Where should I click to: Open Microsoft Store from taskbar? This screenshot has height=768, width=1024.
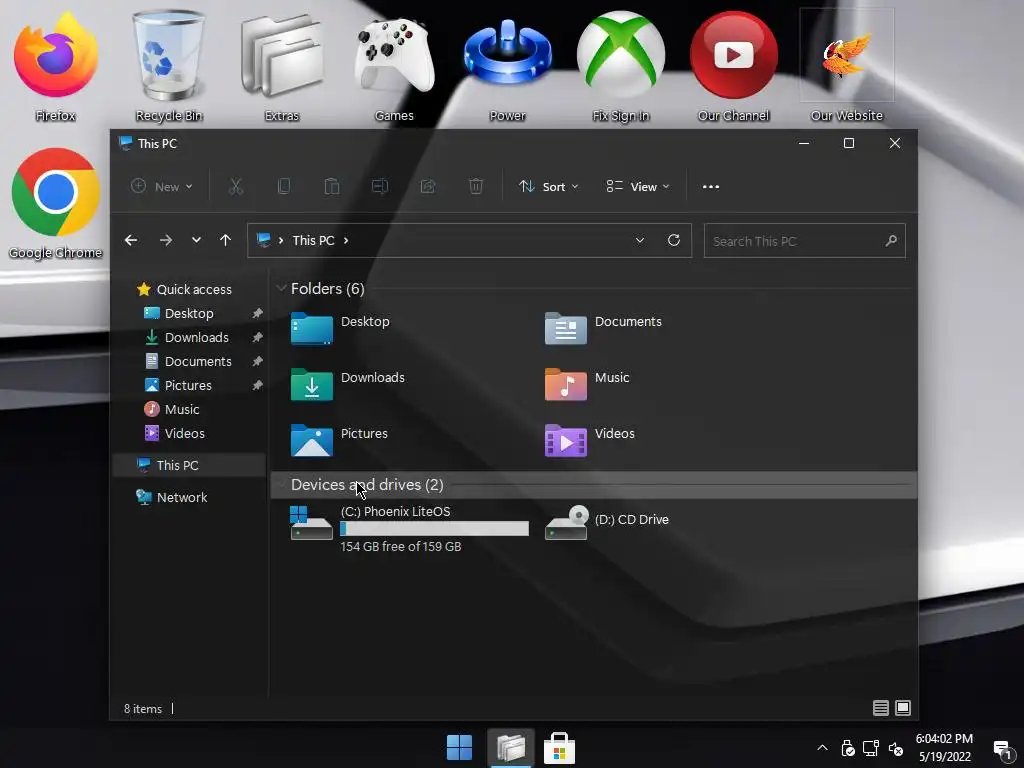click(x=560, y=747)
